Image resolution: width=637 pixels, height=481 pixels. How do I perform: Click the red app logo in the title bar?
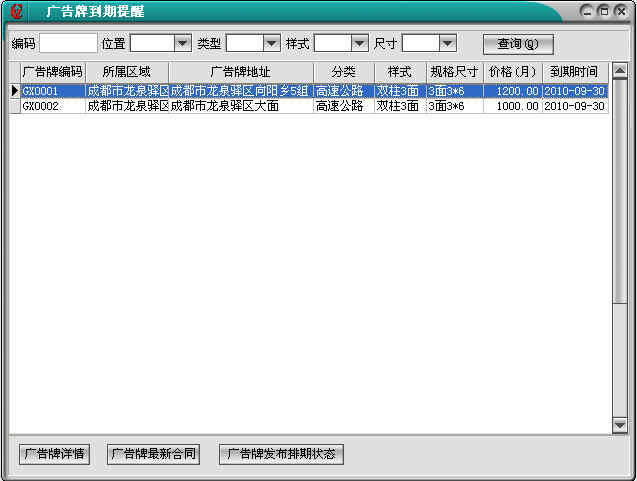(x=16, y=11)
